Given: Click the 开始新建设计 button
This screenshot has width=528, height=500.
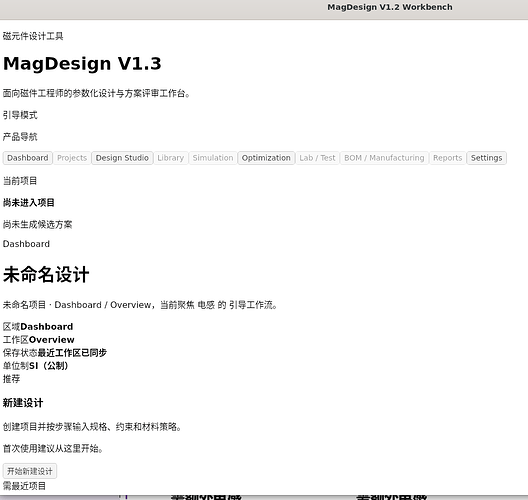Looking at the screenshot, I should (x=30, y=471).
